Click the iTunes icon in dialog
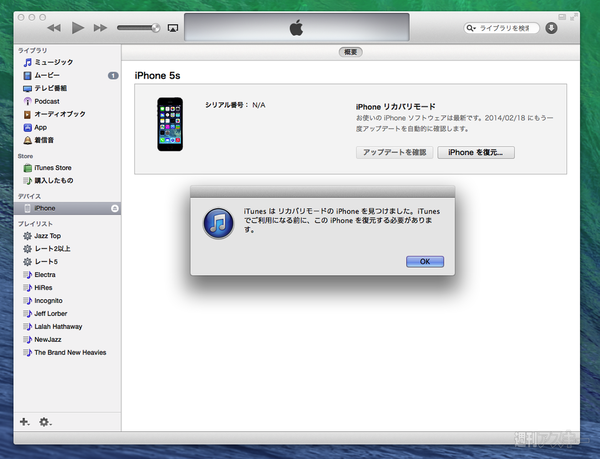 point(218,223)
